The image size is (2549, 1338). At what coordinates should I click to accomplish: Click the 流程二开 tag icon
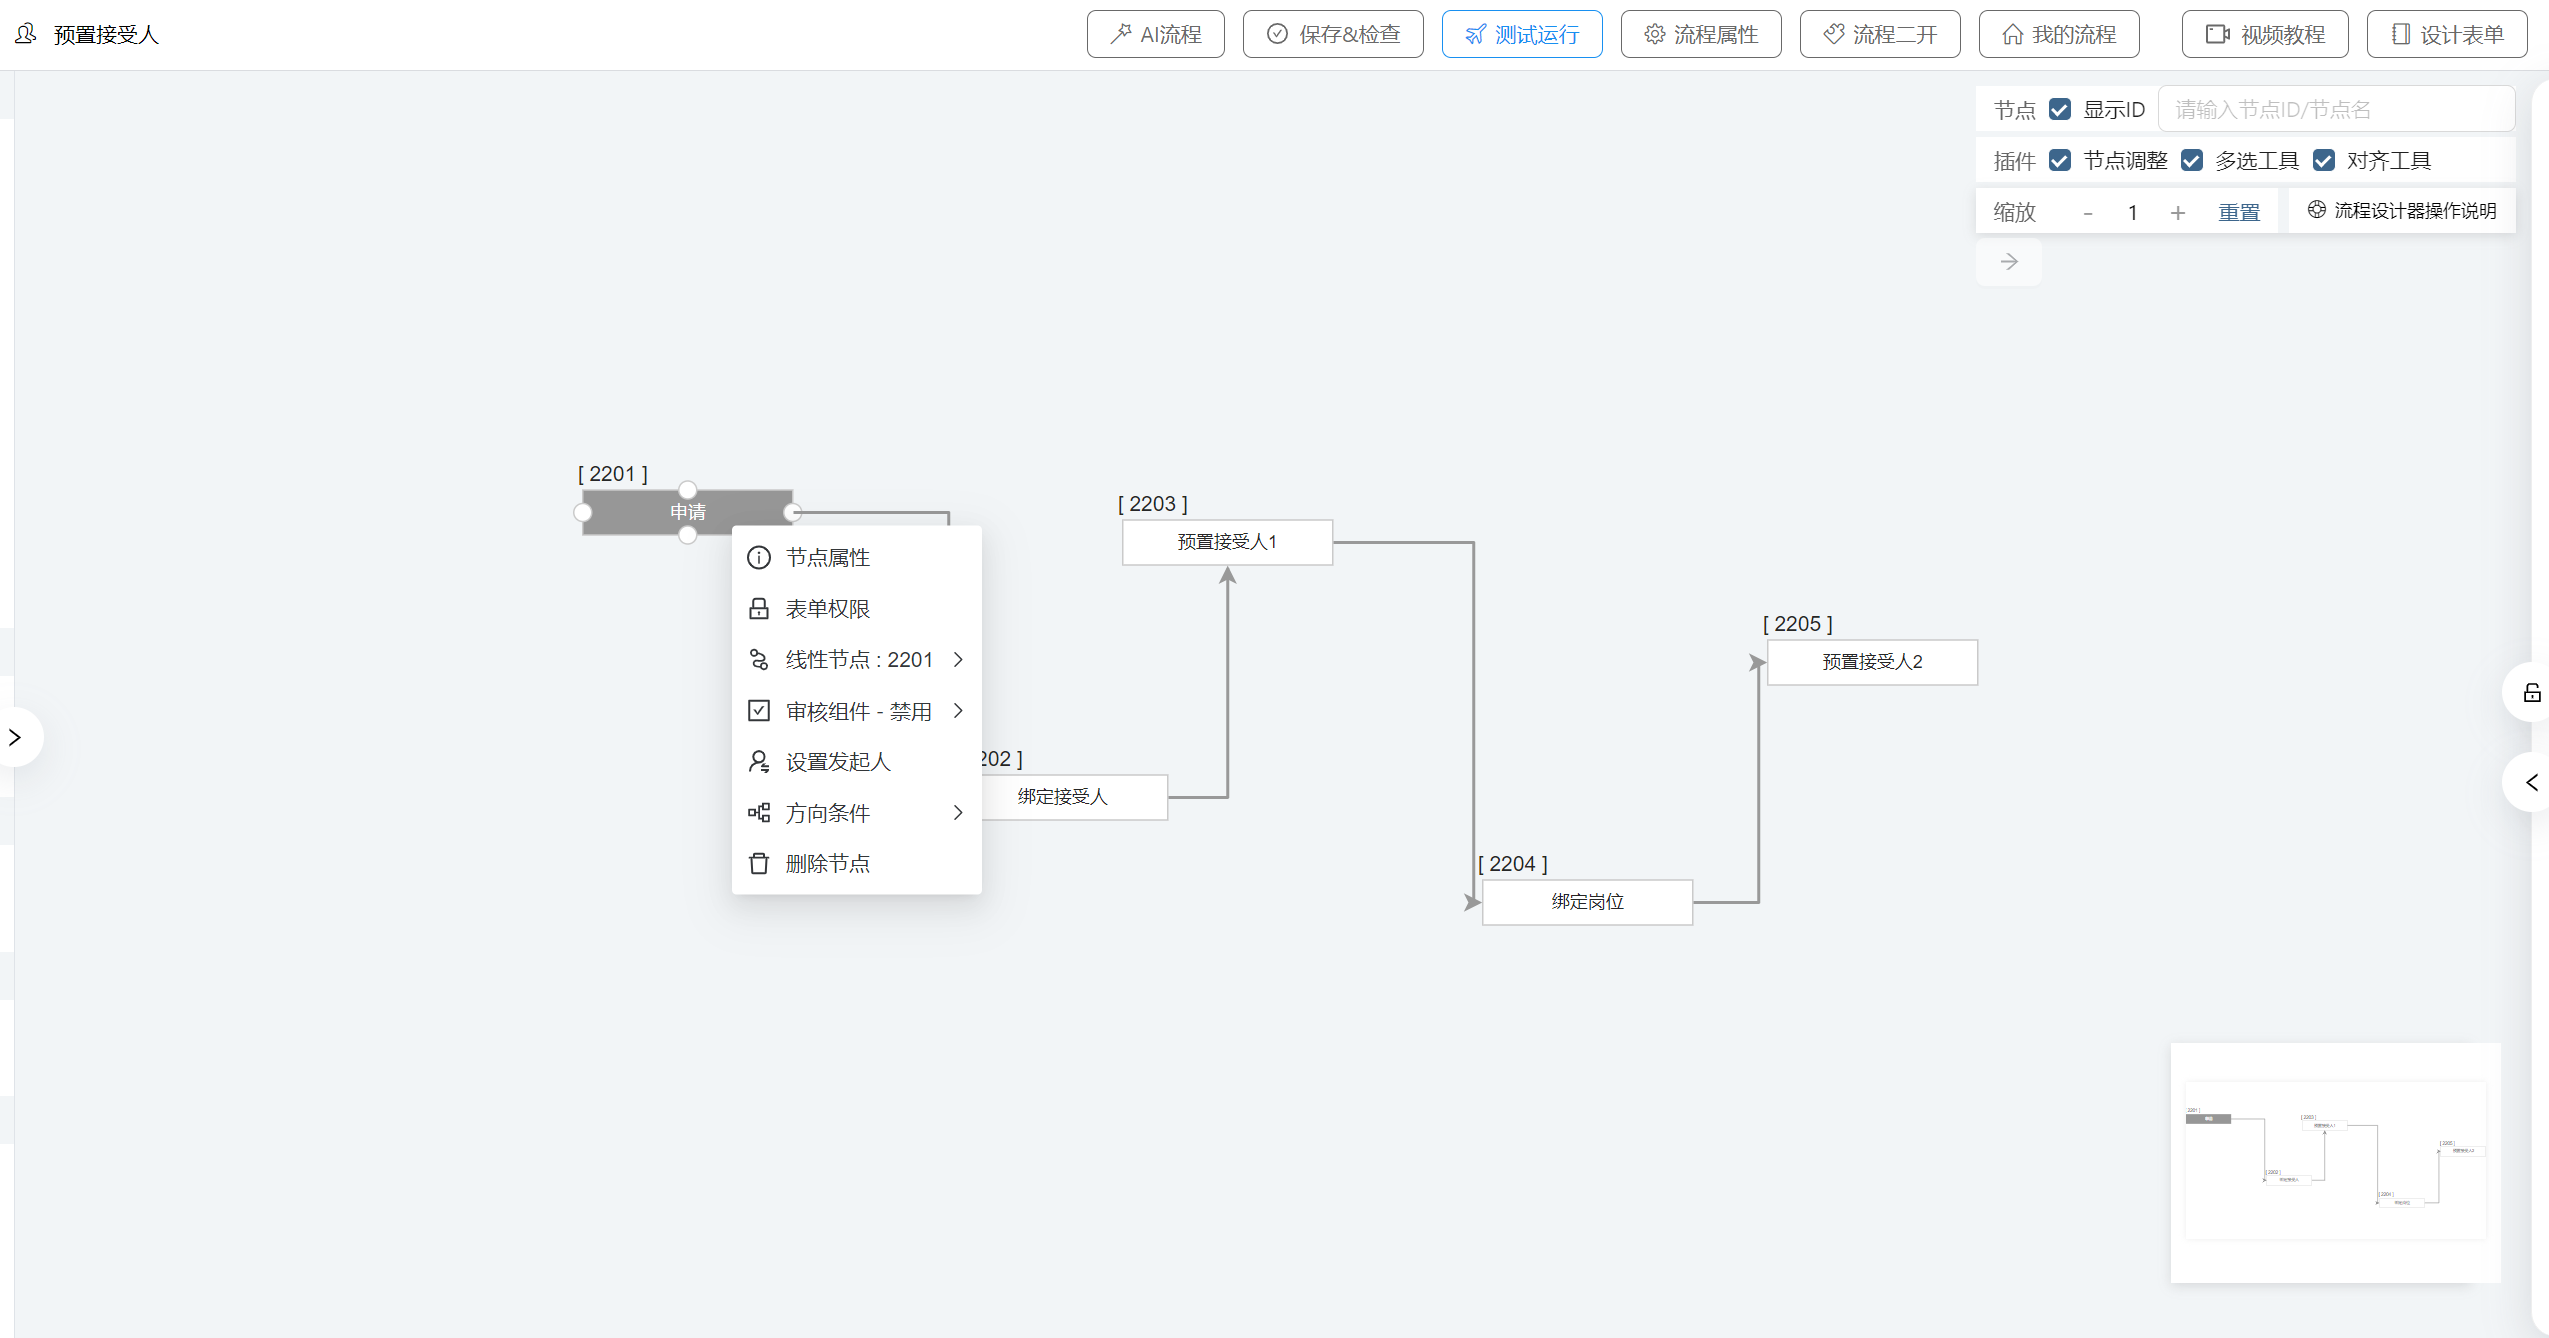click(1834, 34)
